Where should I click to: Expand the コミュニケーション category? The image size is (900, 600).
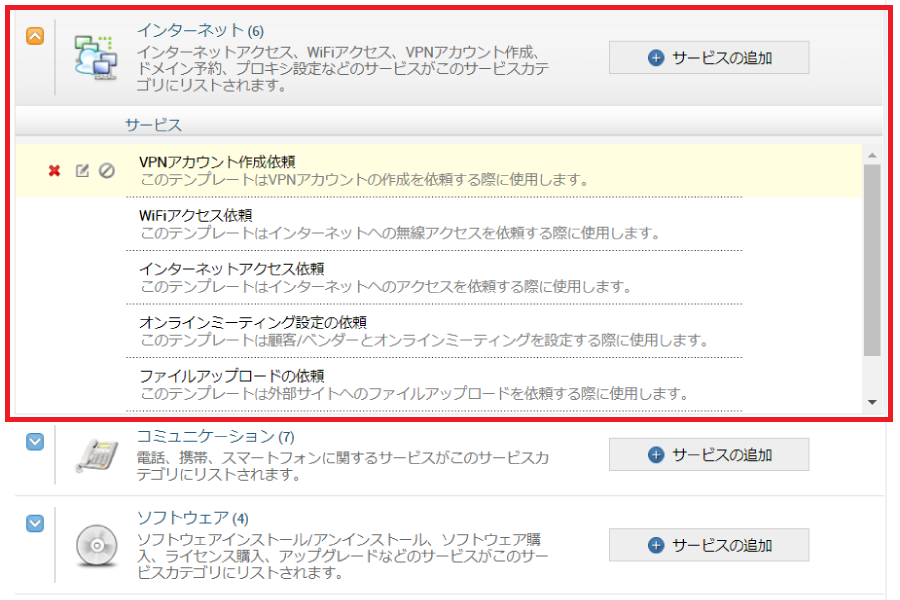35,442
